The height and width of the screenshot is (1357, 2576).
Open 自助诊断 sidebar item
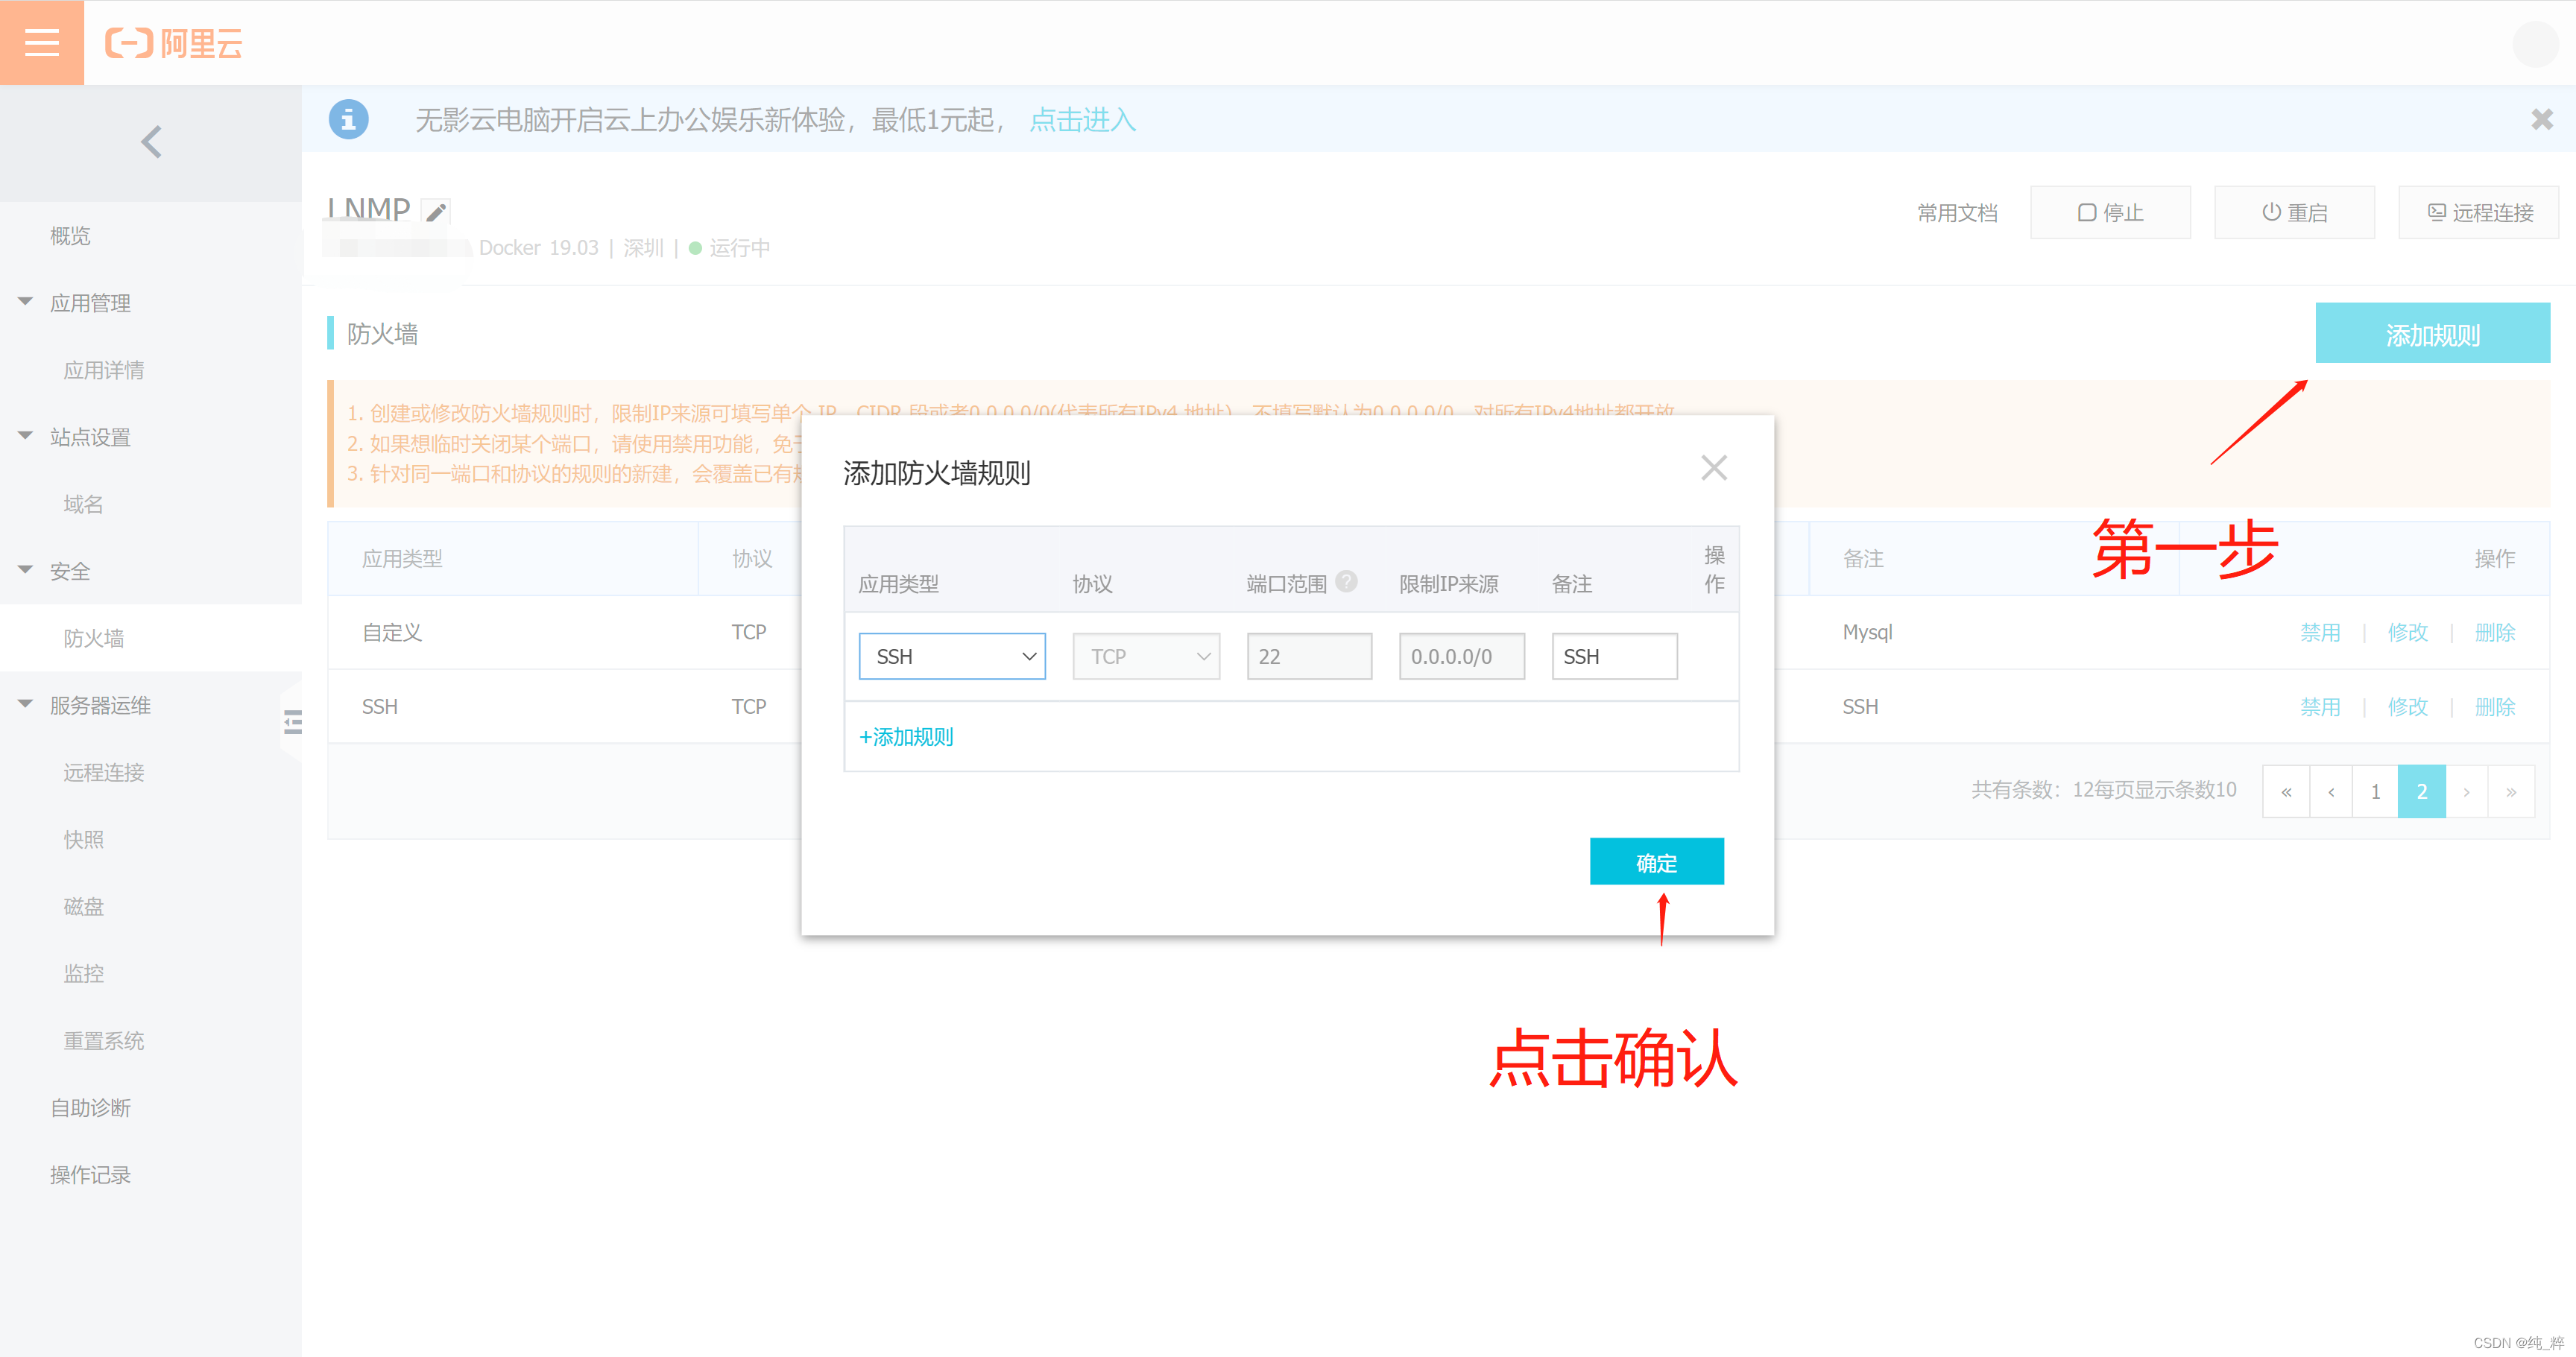click(91, 1107)
